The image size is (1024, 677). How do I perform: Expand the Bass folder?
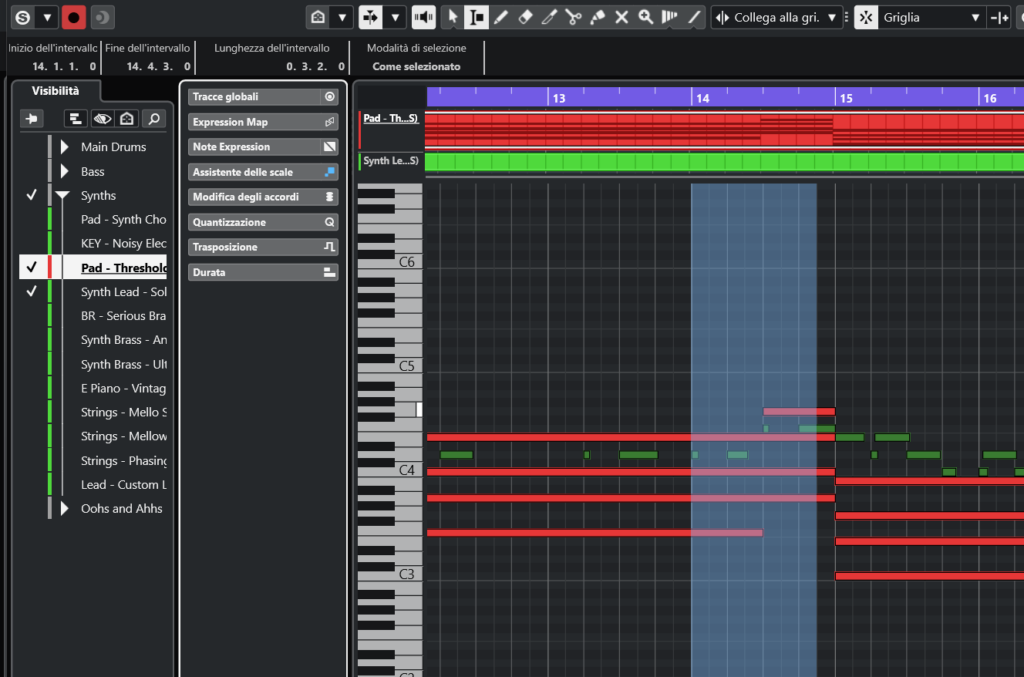[64, 172]
